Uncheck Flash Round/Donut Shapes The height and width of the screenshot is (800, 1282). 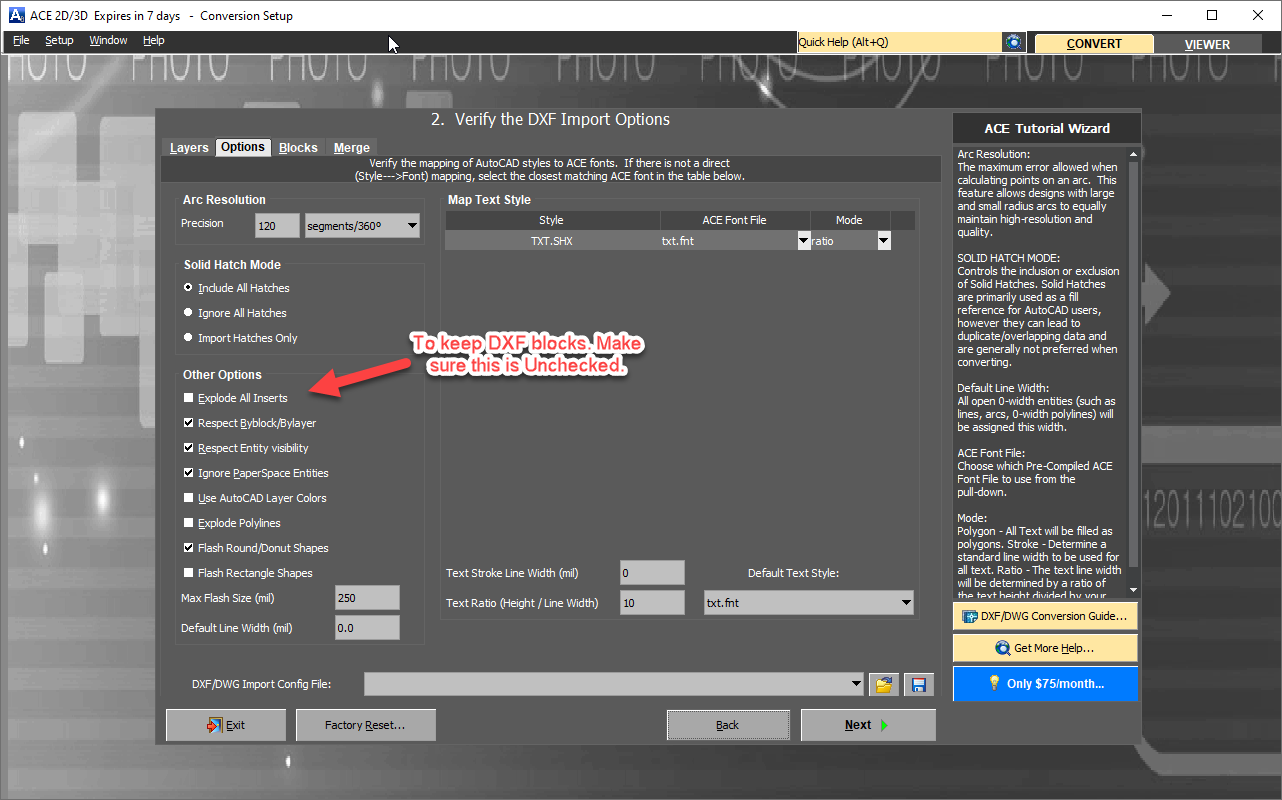[189, 548]
